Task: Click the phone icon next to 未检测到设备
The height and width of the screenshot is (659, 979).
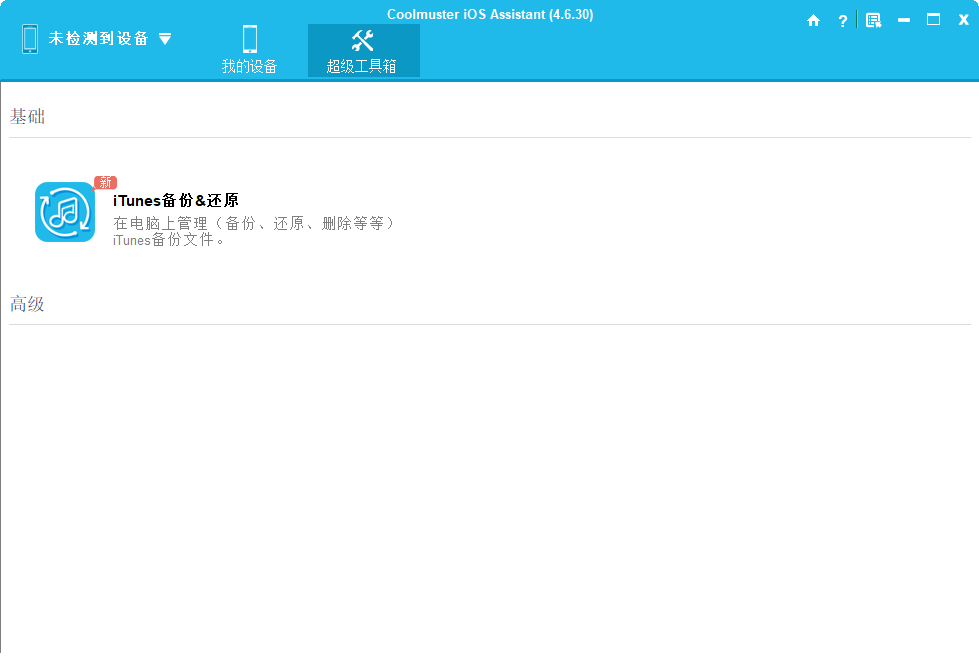Action: pos(28,37)
